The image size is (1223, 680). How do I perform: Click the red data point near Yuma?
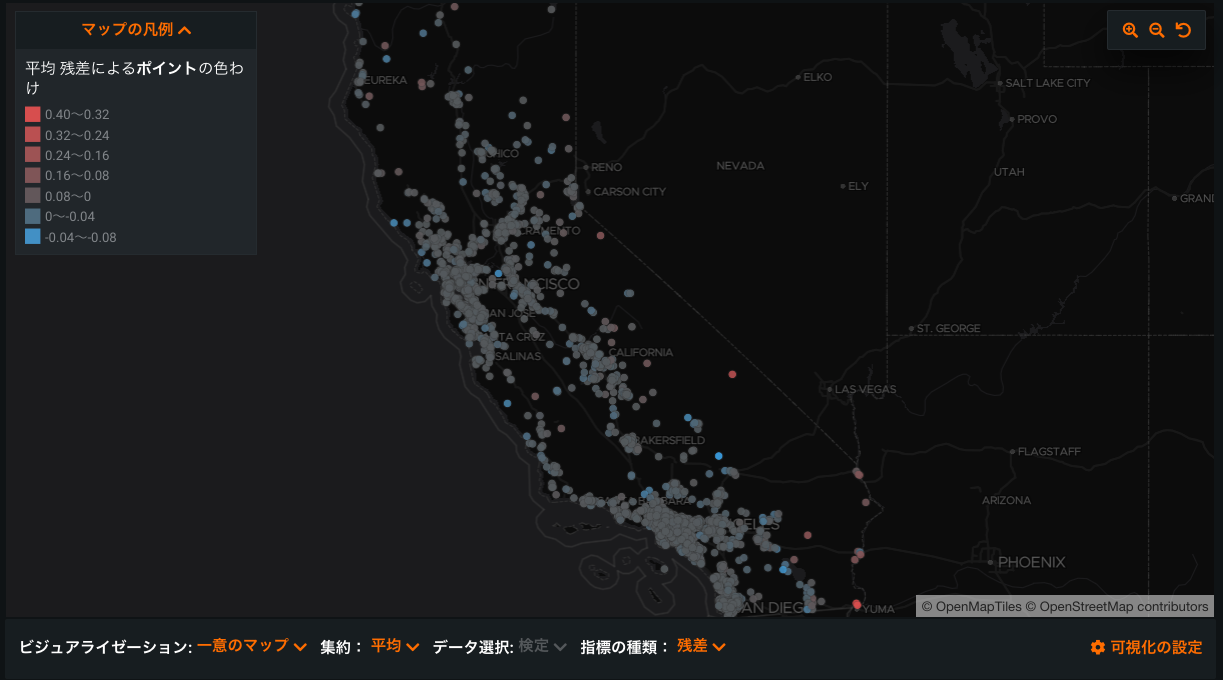[x=856, y=604]
